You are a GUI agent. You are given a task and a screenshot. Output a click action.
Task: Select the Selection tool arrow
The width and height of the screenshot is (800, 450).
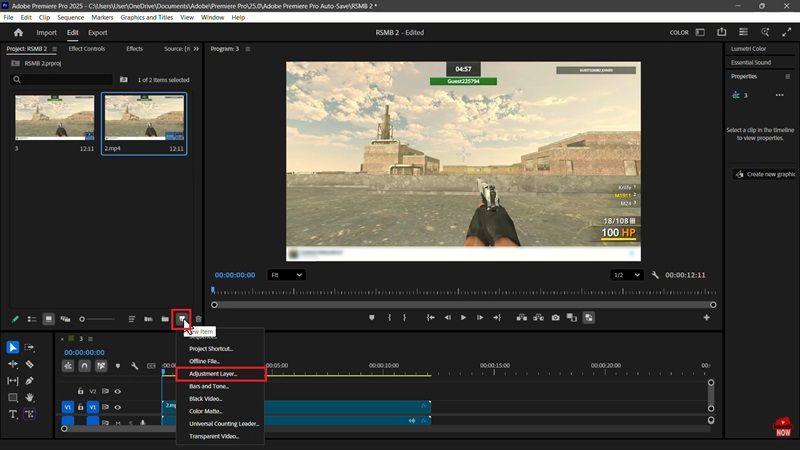(x=13, y=347)
